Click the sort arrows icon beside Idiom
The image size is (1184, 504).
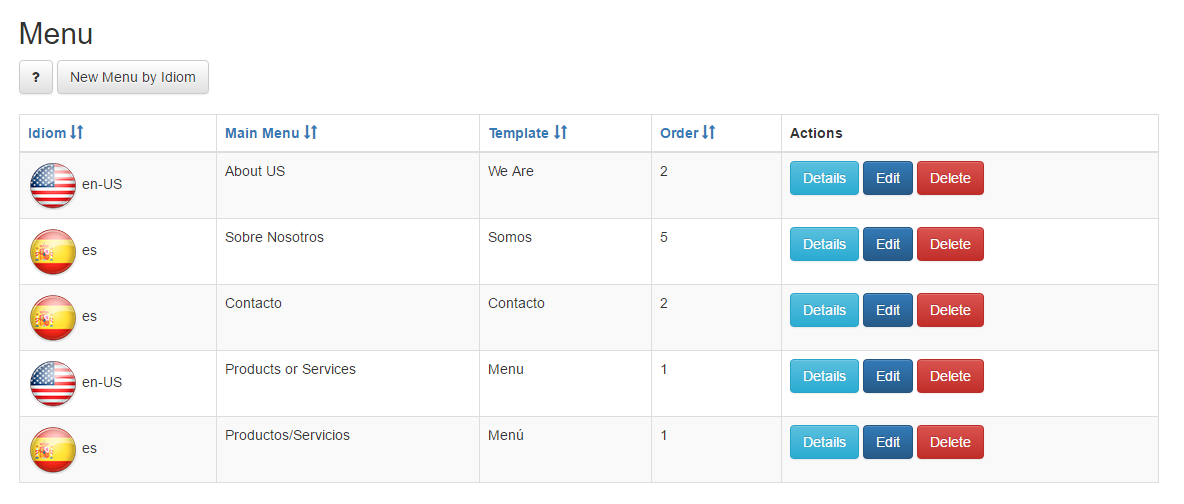[x=76, y=132]
